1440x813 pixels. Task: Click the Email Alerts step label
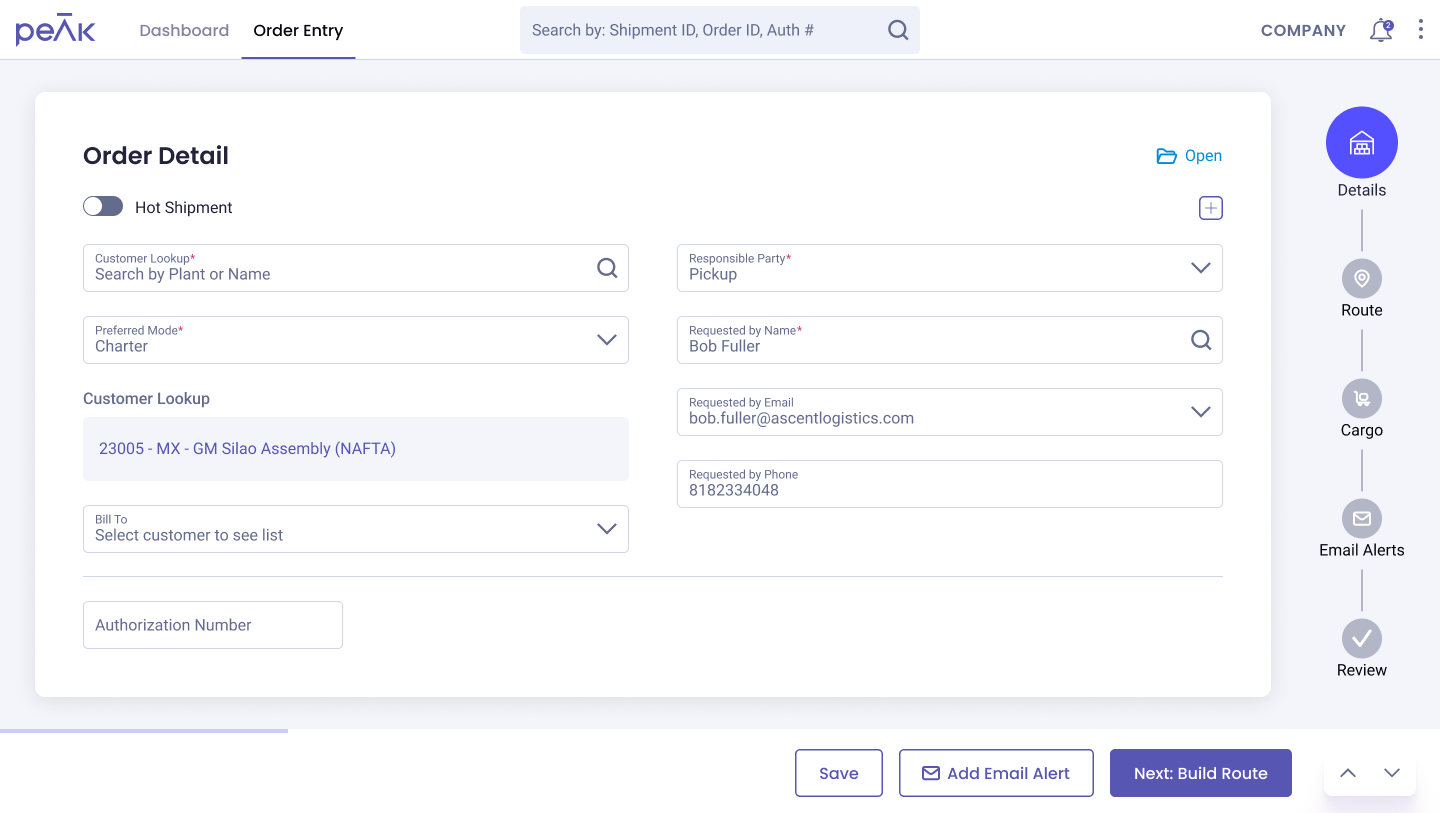[x=1362, y=550]
